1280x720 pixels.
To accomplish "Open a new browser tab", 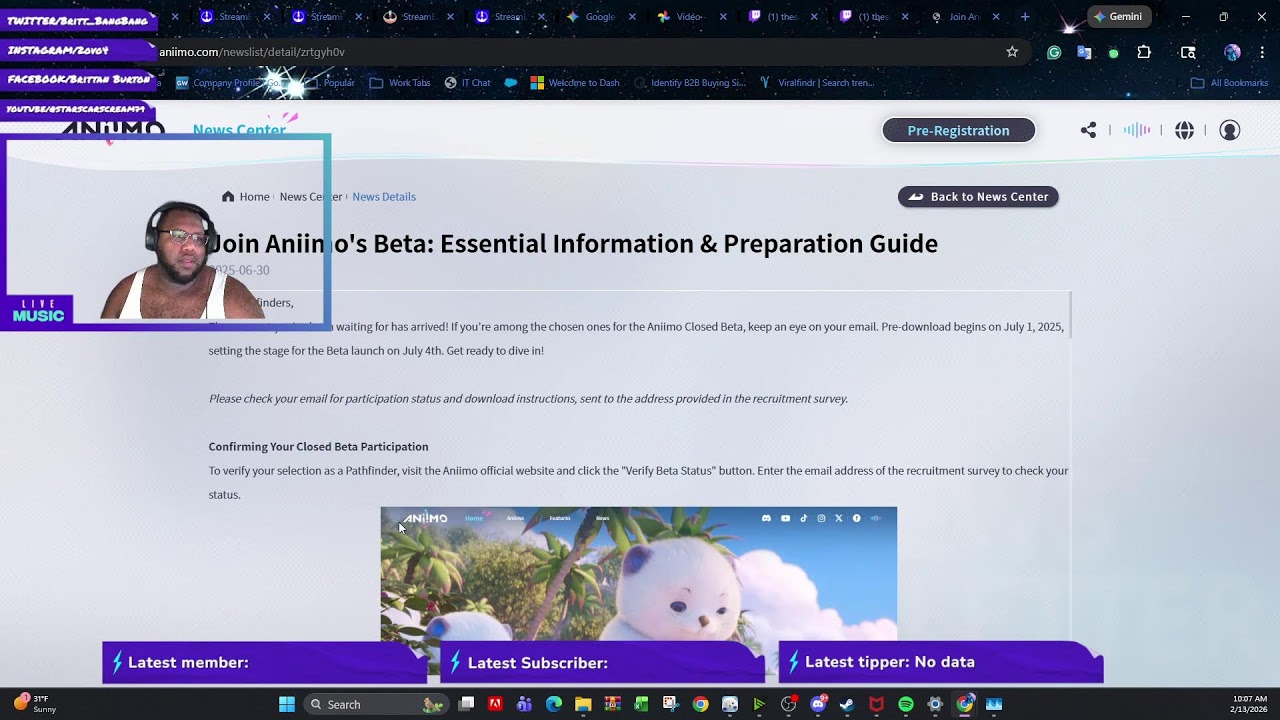I will click(1025, 17).
